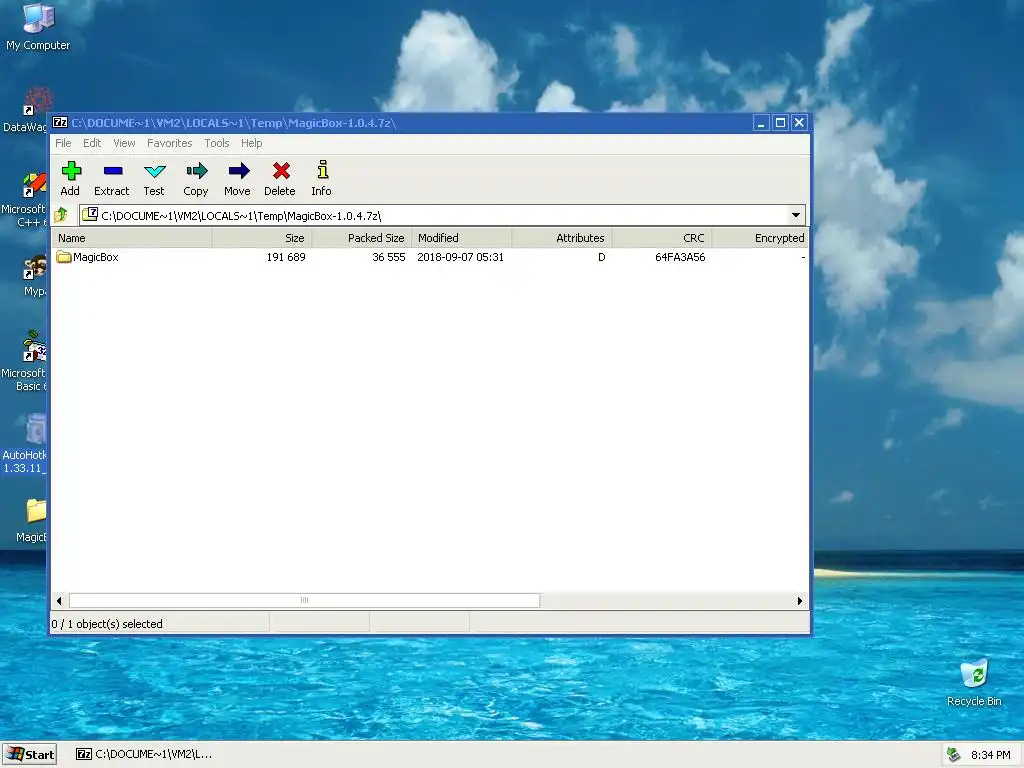Screen dimensions: 1024x768
Task: Open the Help menu
Action: point(251,143)
